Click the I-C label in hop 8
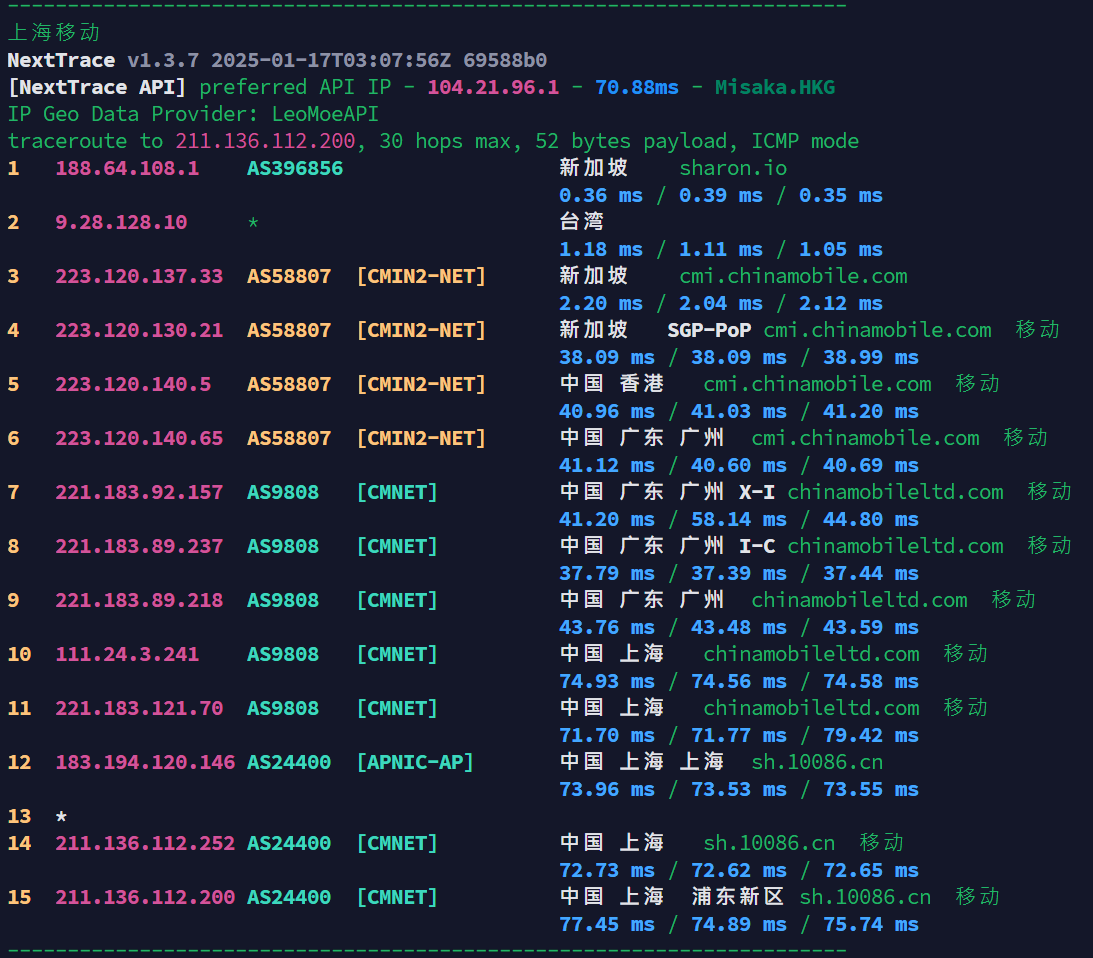 756,546
